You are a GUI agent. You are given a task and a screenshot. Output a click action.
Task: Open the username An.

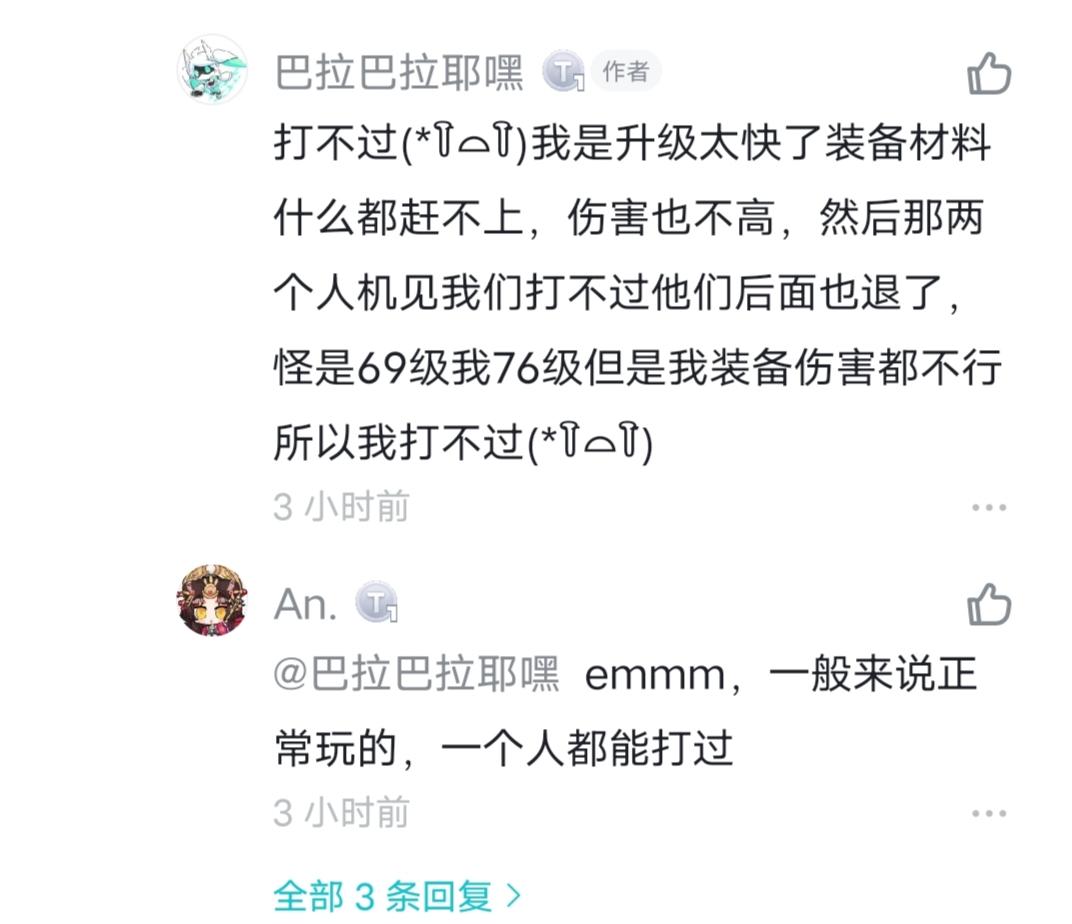tap(305, 604)
